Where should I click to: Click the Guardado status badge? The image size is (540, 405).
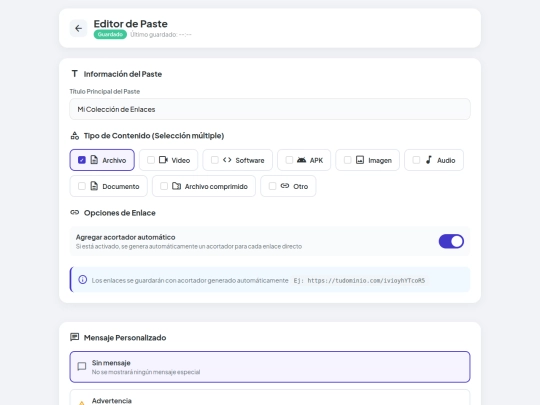click(110, 34)
